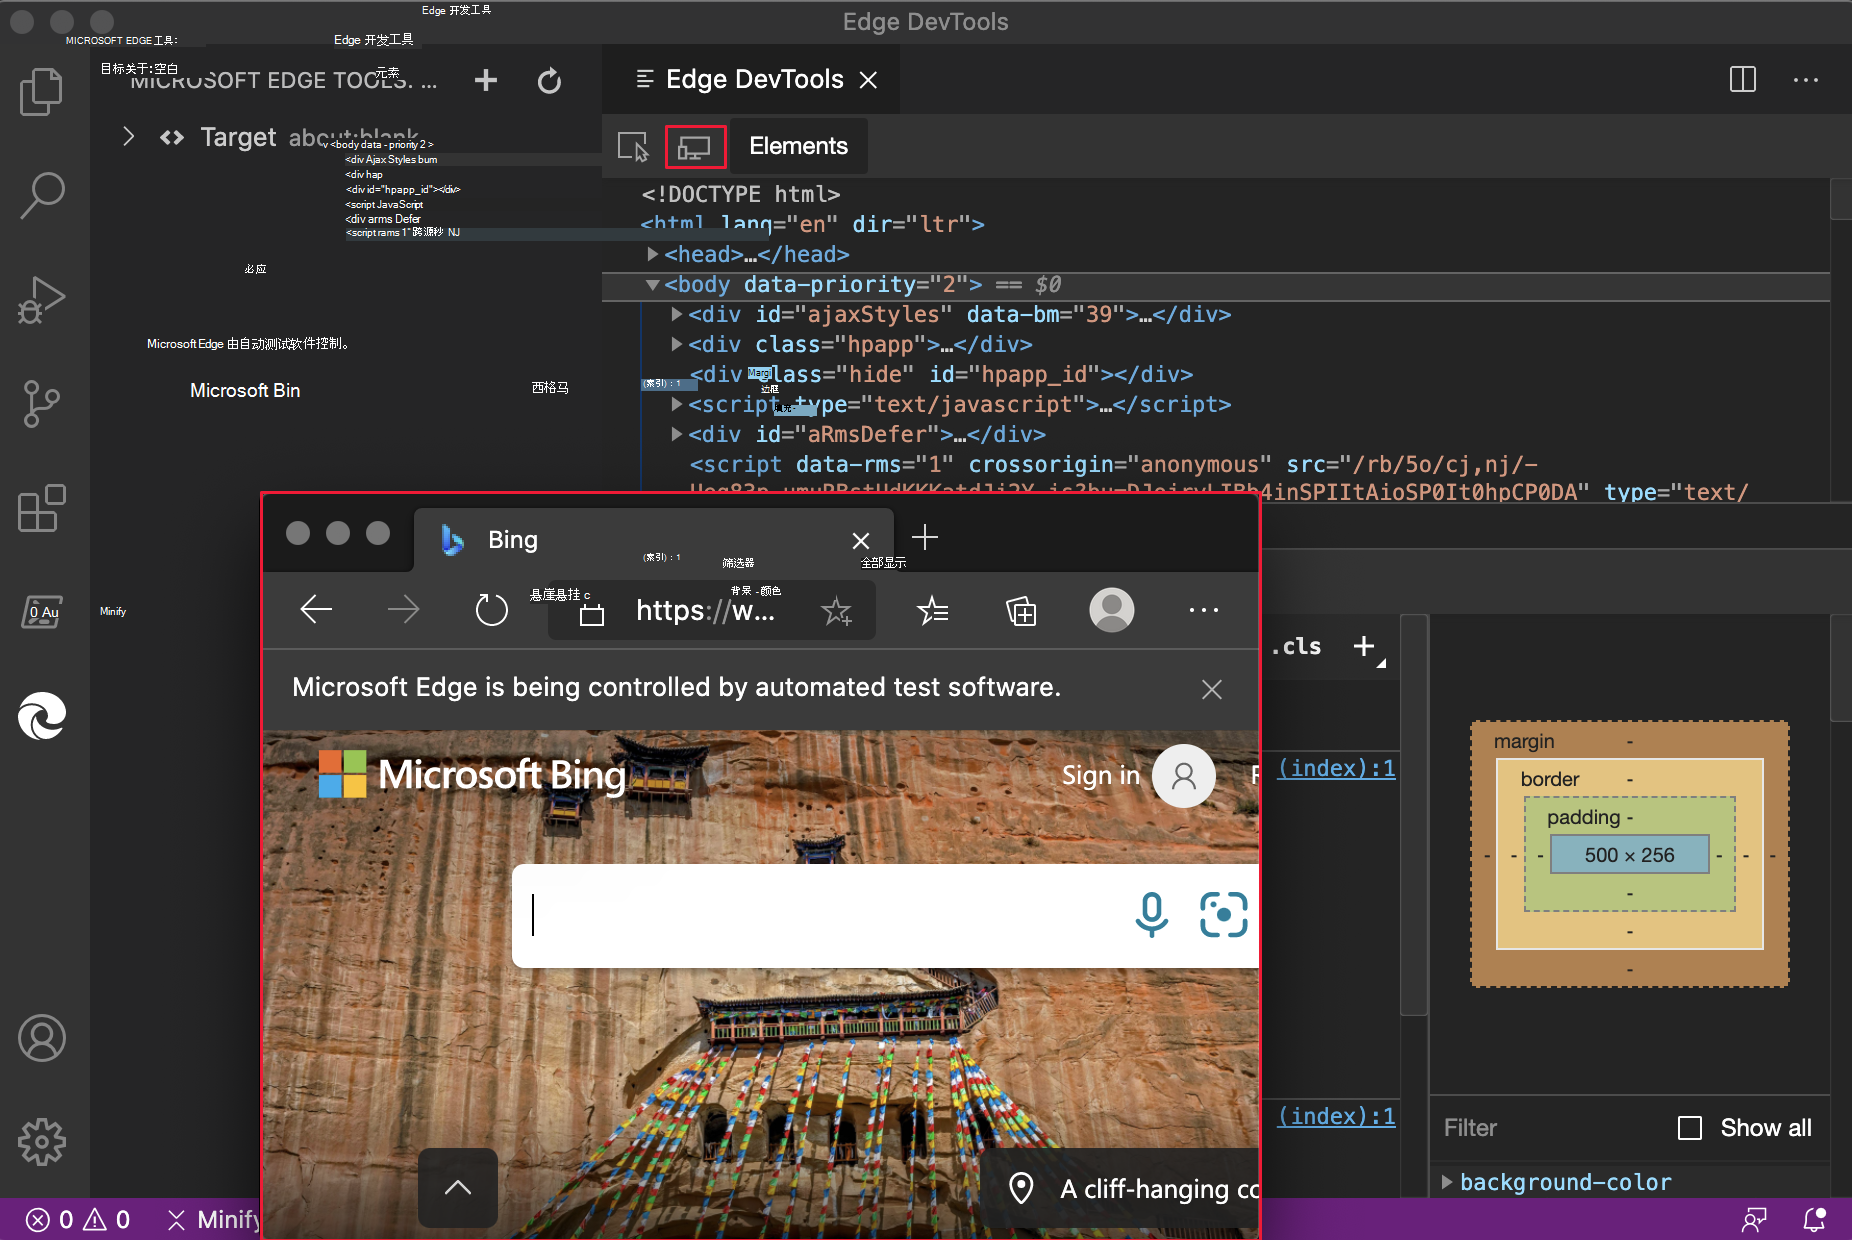Expand the background-color computed property
Image resolution: width=1852 pixels, height=1240 pixels.
tap(1447, 1182)
